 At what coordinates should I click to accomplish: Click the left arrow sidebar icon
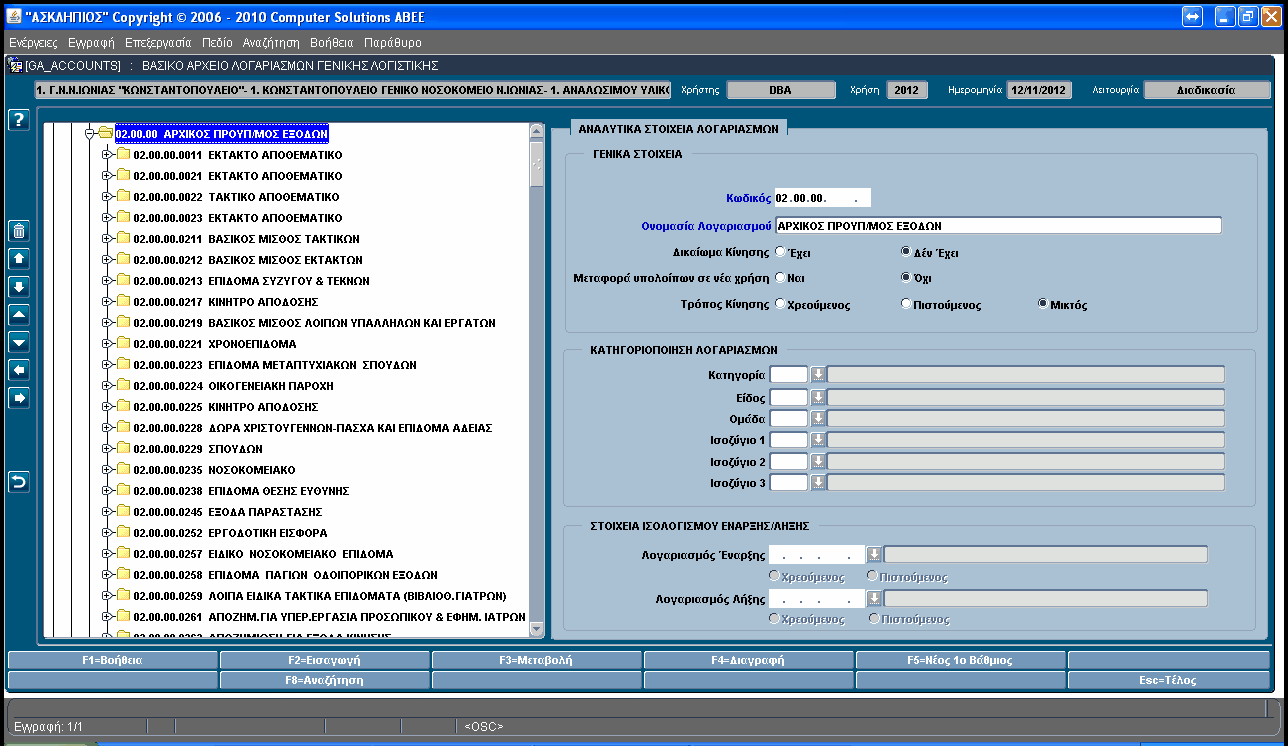pos(18,370)
